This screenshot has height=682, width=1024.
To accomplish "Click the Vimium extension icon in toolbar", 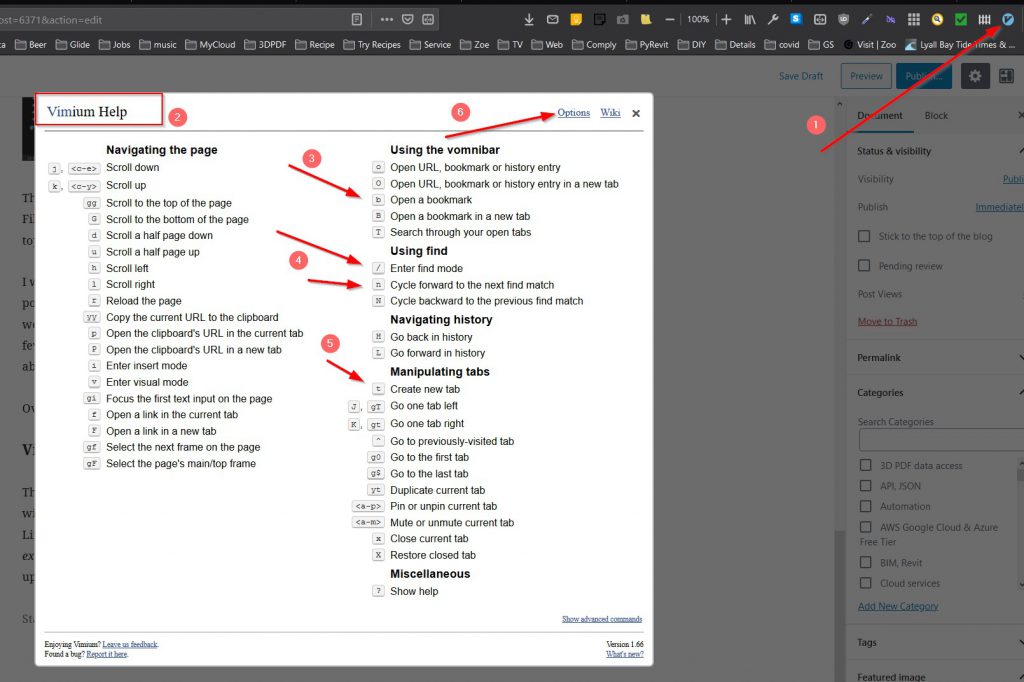I will [1008, 19].
